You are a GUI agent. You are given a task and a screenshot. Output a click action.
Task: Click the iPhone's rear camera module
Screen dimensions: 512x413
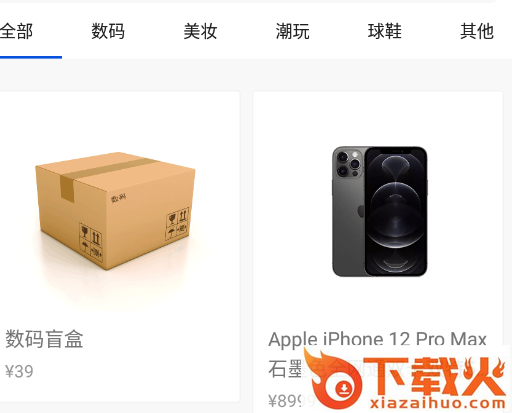348,163
